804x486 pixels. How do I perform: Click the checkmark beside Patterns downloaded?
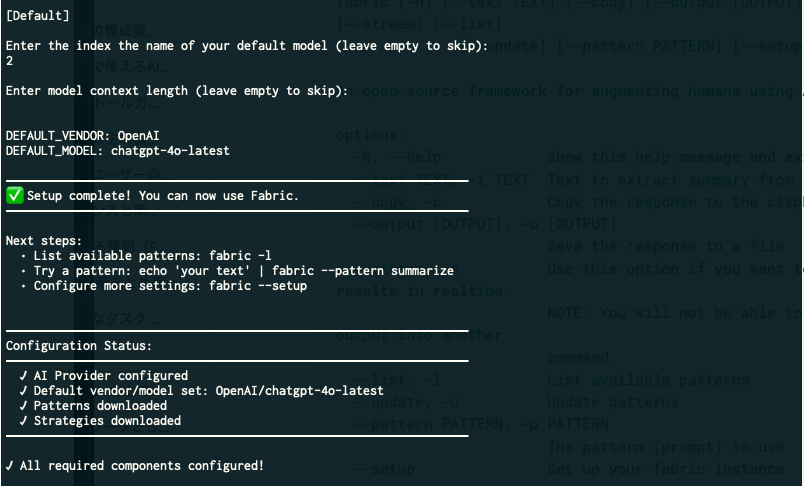point(22,406)
